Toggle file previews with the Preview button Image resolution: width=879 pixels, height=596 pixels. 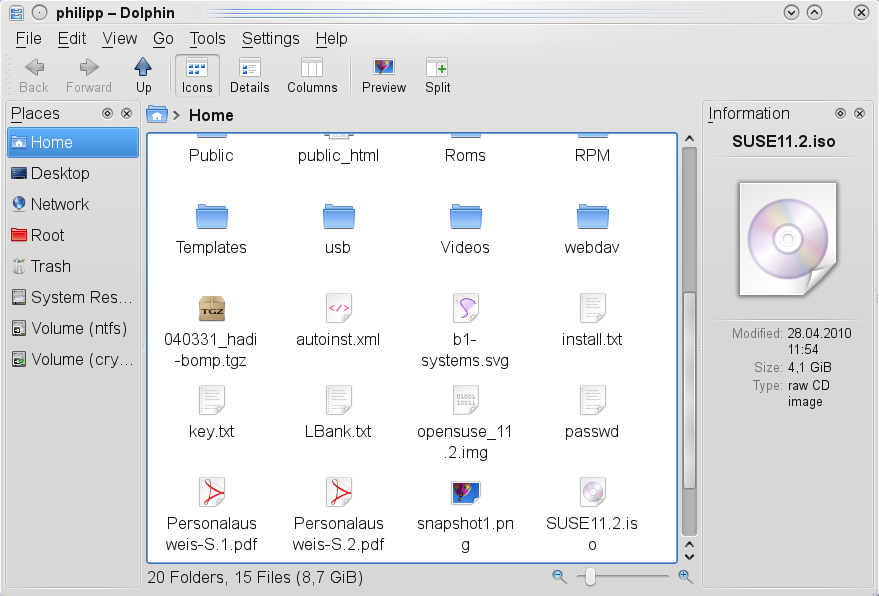click(384, 75)
